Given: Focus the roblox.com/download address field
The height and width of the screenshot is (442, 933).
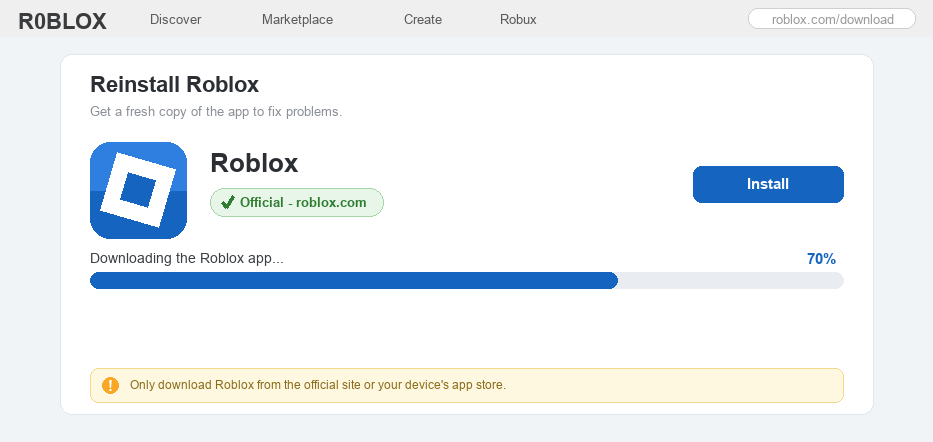Looking at the screenshot, I should [832, 19].
